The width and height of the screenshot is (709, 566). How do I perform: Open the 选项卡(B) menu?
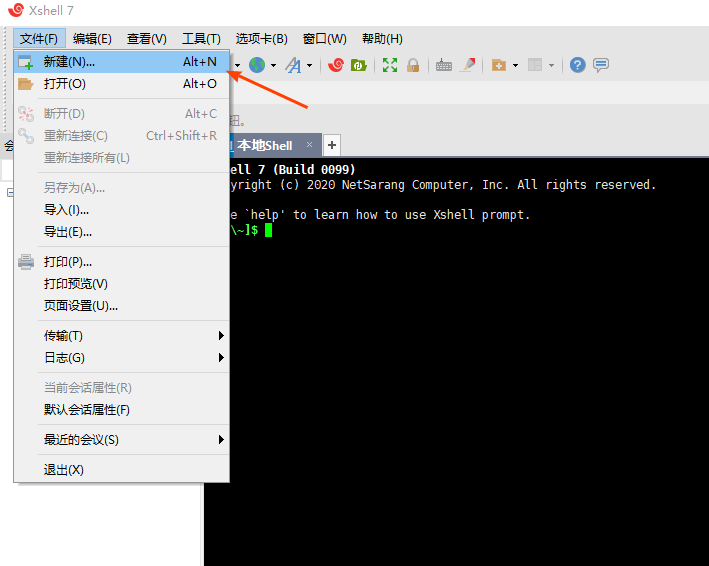[261, 38]
